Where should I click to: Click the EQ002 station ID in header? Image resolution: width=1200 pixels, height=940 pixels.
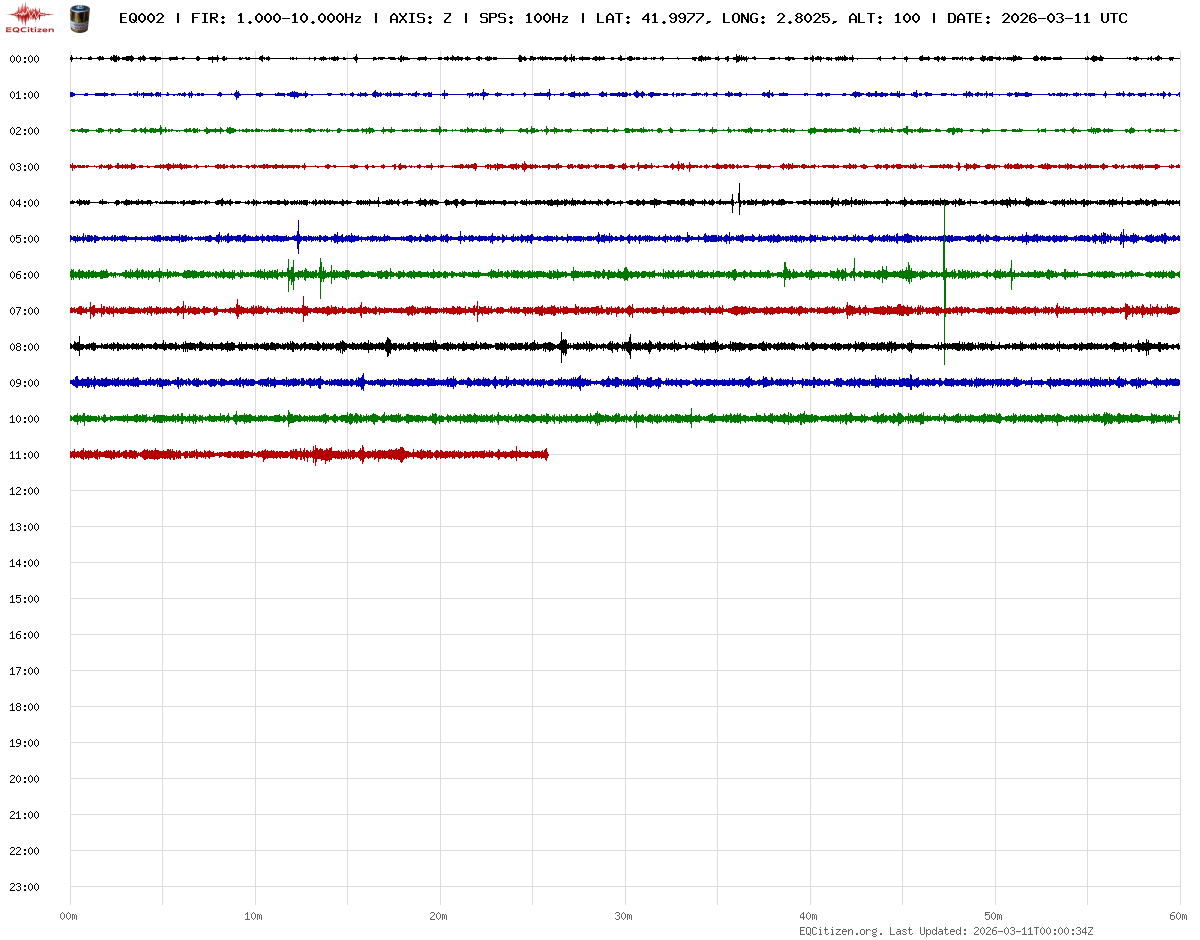[141, 18]
